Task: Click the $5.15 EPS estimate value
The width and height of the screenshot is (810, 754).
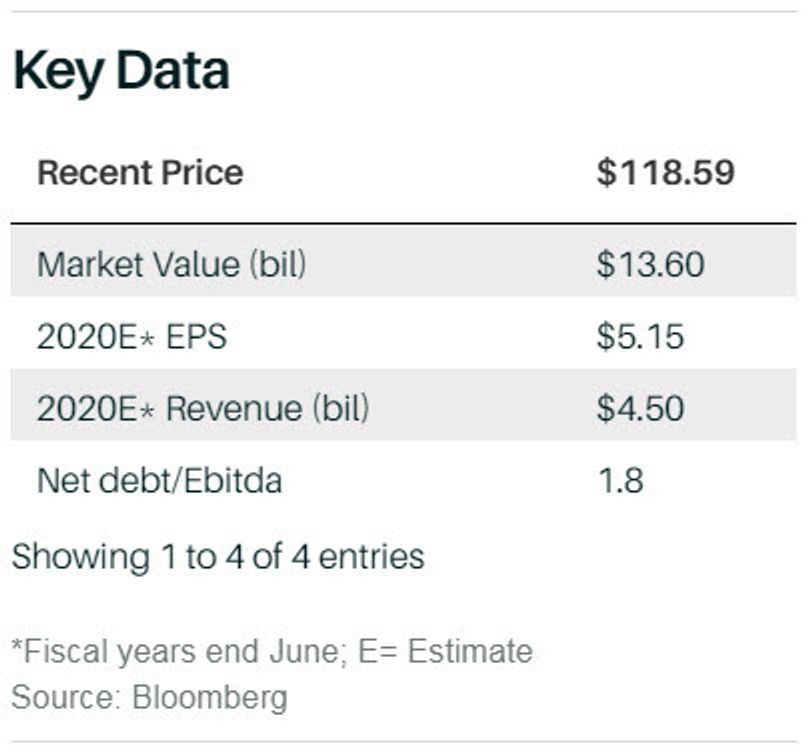Action: point(640,336)
